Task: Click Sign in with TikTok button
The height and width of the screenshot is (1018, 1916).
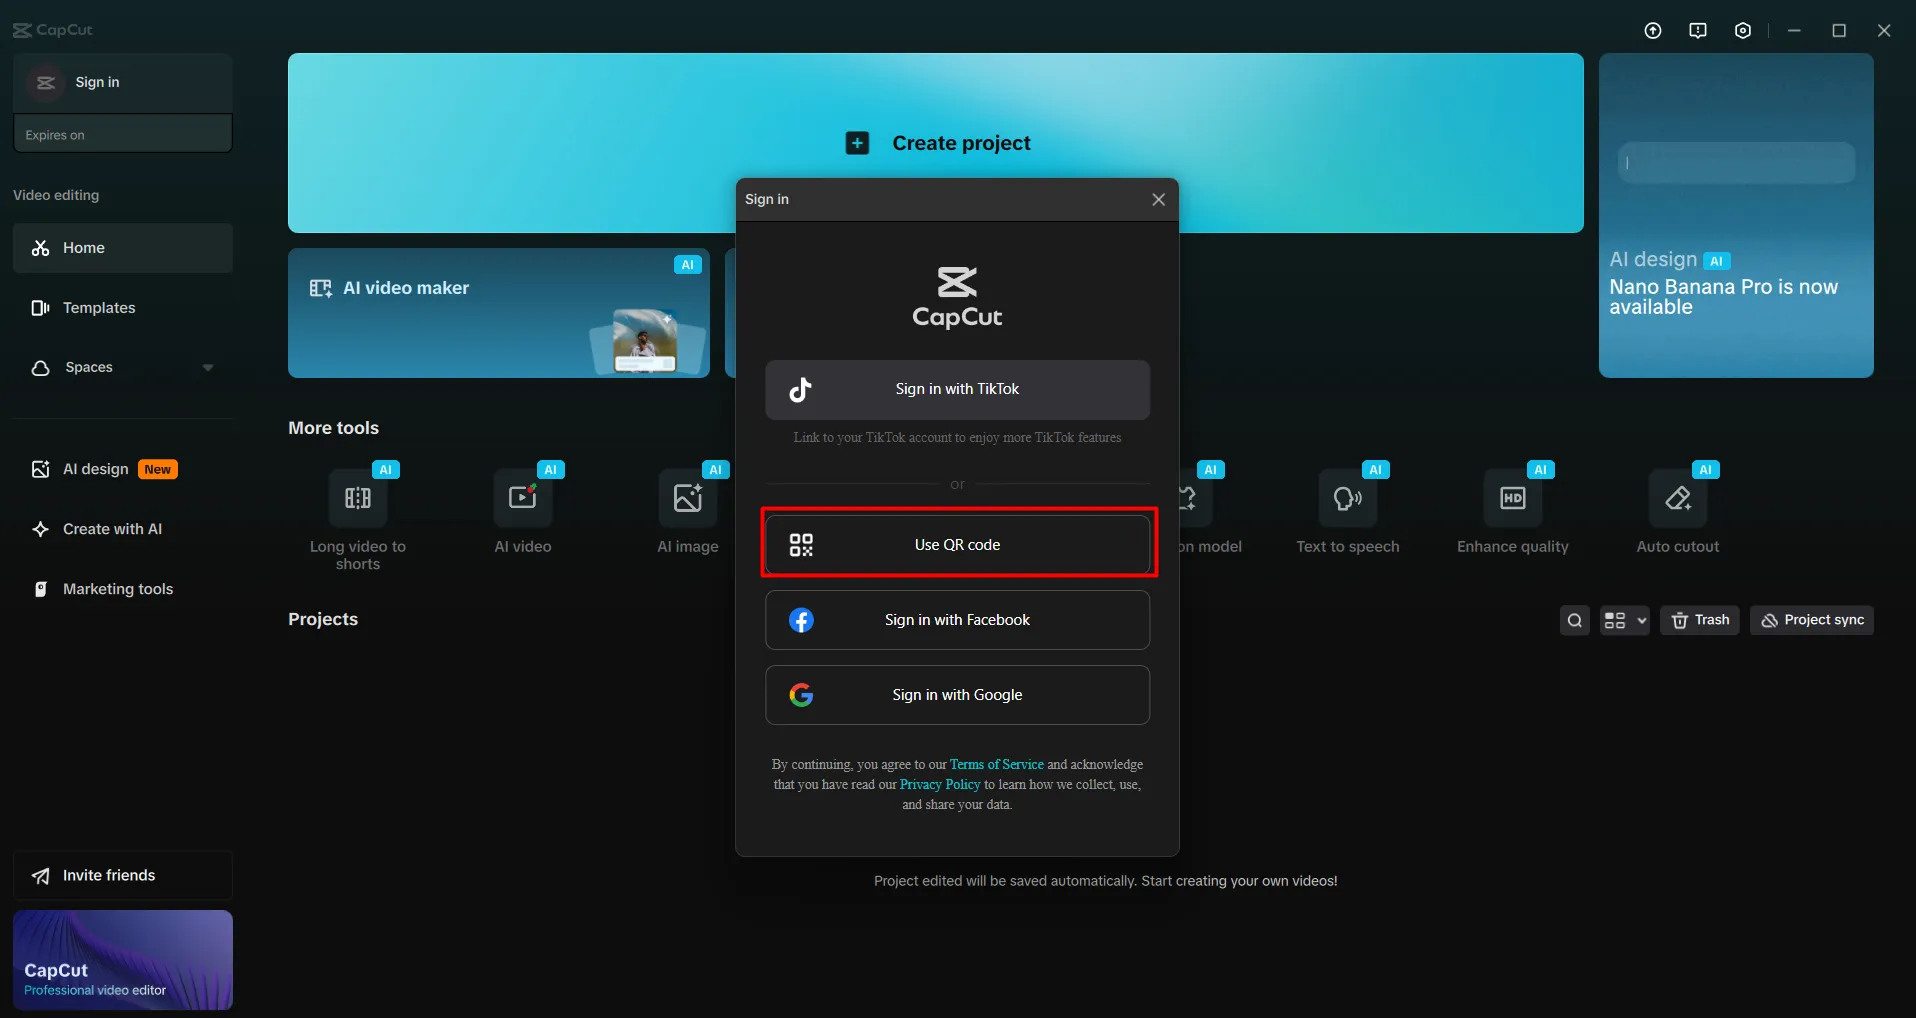Action: pos(957,390)
